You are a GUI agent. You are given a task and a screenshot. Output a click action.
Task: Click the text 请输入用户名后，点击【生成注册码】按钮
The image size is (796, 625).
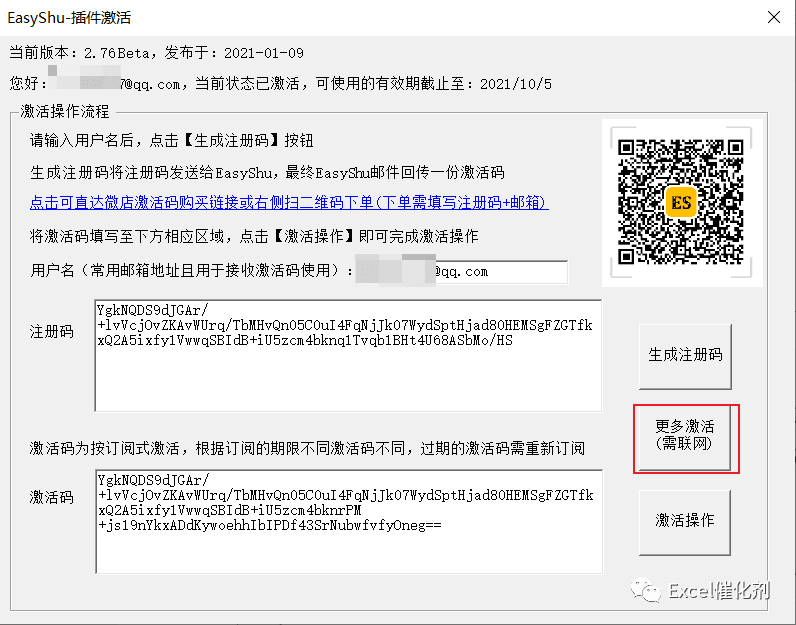(x=171, y=140)
